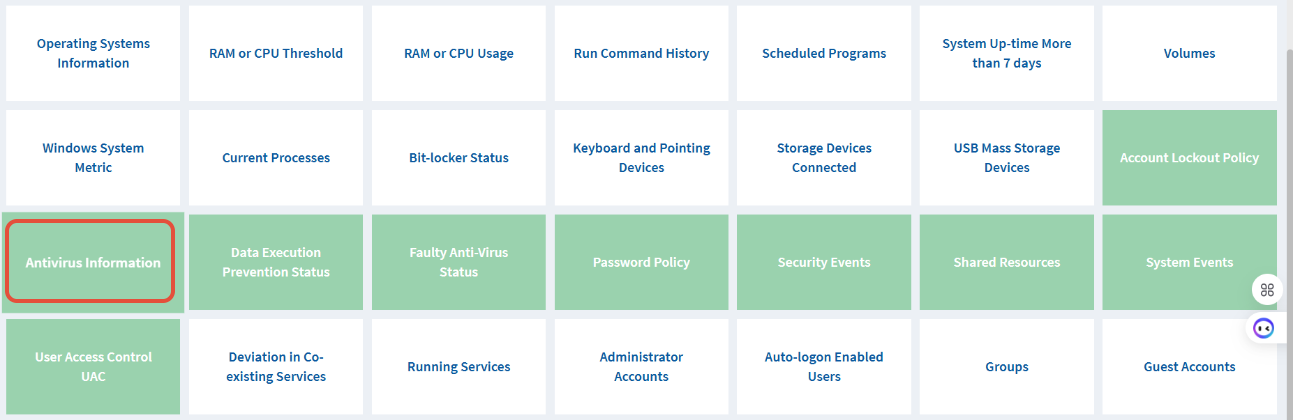Select USB Mass Storage Devices tile
Viewport: 1293px width, 420px height.
pos(1007,158)
